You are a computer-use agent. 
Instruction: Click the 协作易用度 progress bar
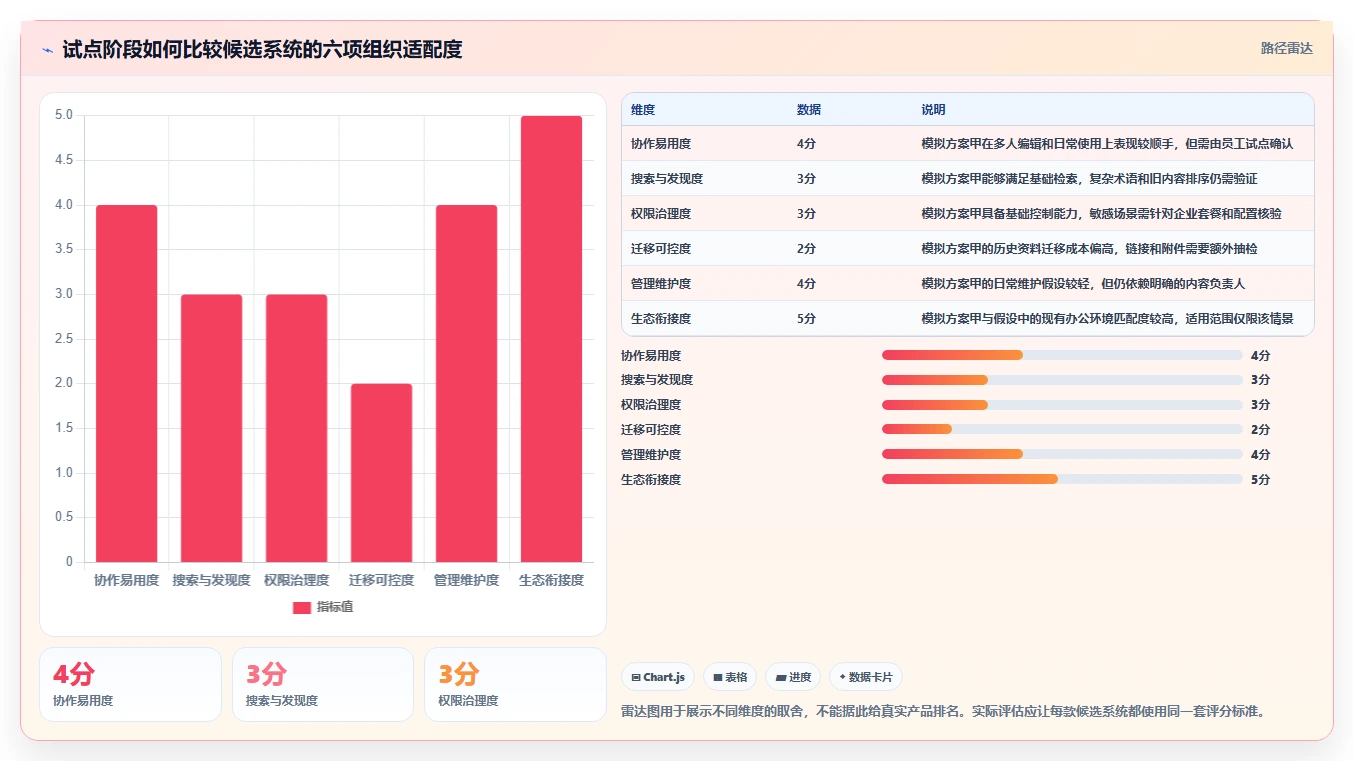coord(1062,355)
